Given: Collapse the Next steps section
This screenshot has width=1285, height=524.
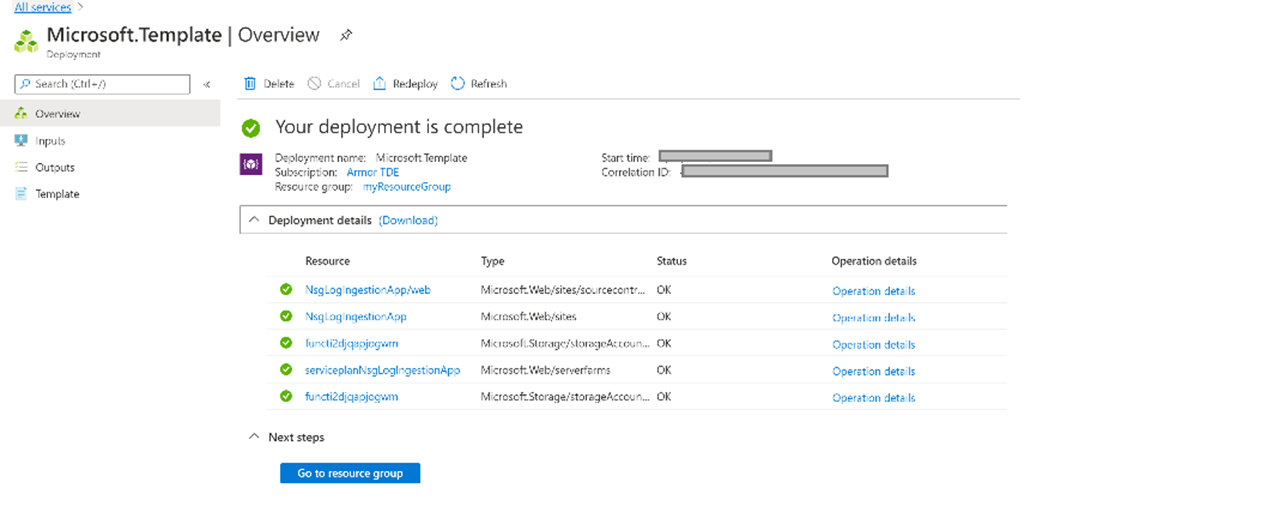Looking at the screenshot, I should click(254, 437).
